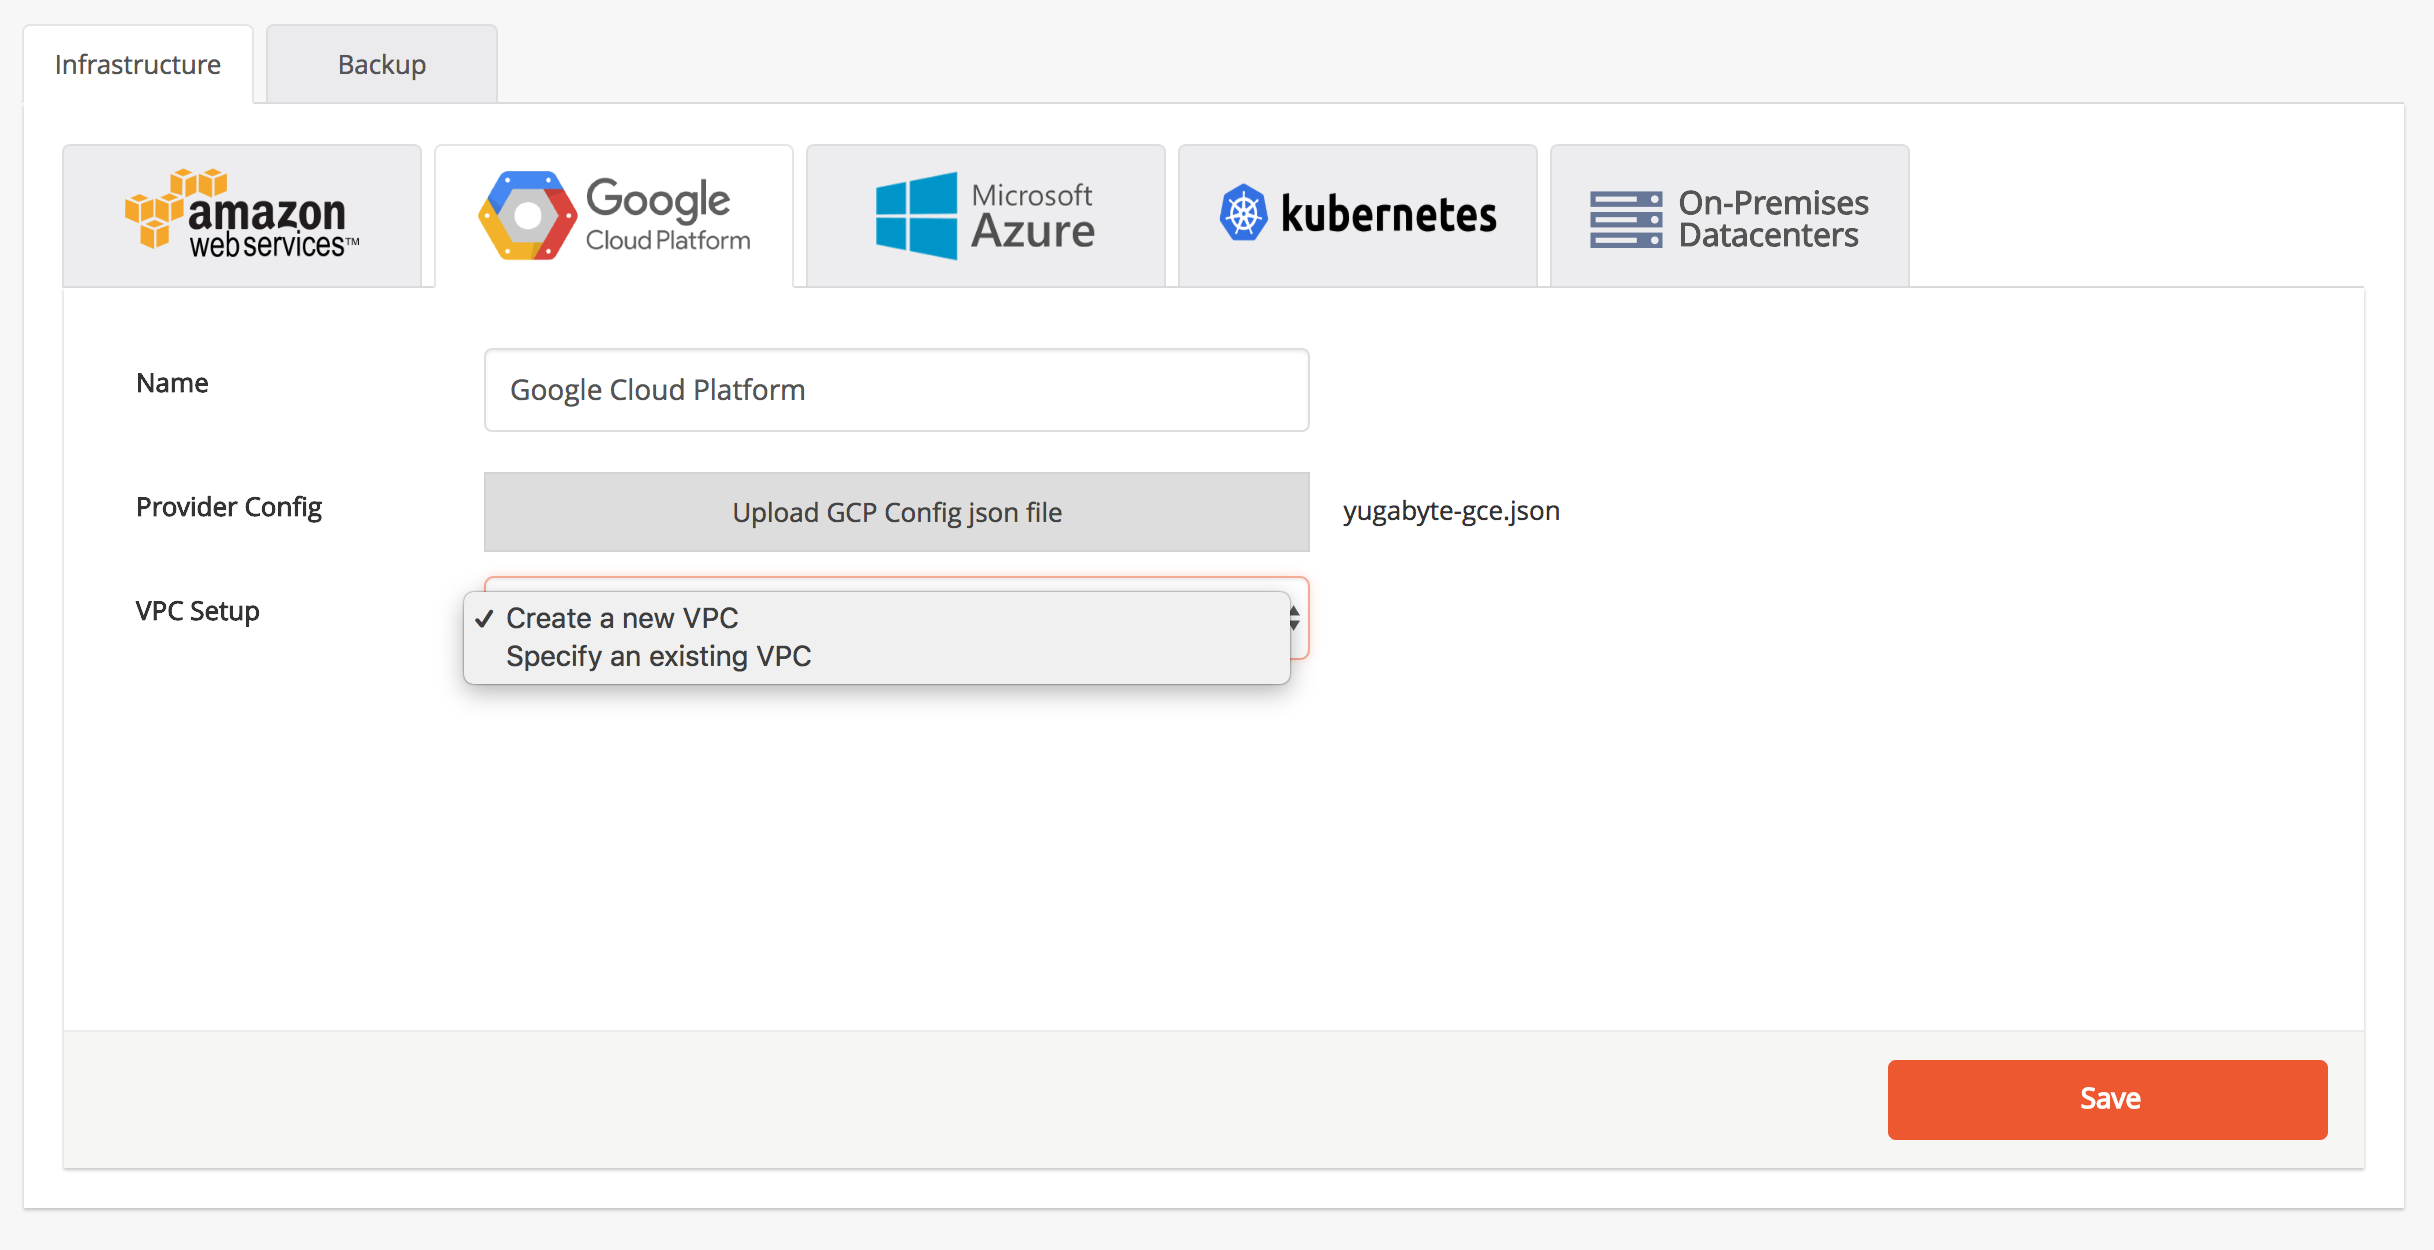Open the kubernetes provider tab text
The image size is (2434, 1250).
tap(1388, 214)
